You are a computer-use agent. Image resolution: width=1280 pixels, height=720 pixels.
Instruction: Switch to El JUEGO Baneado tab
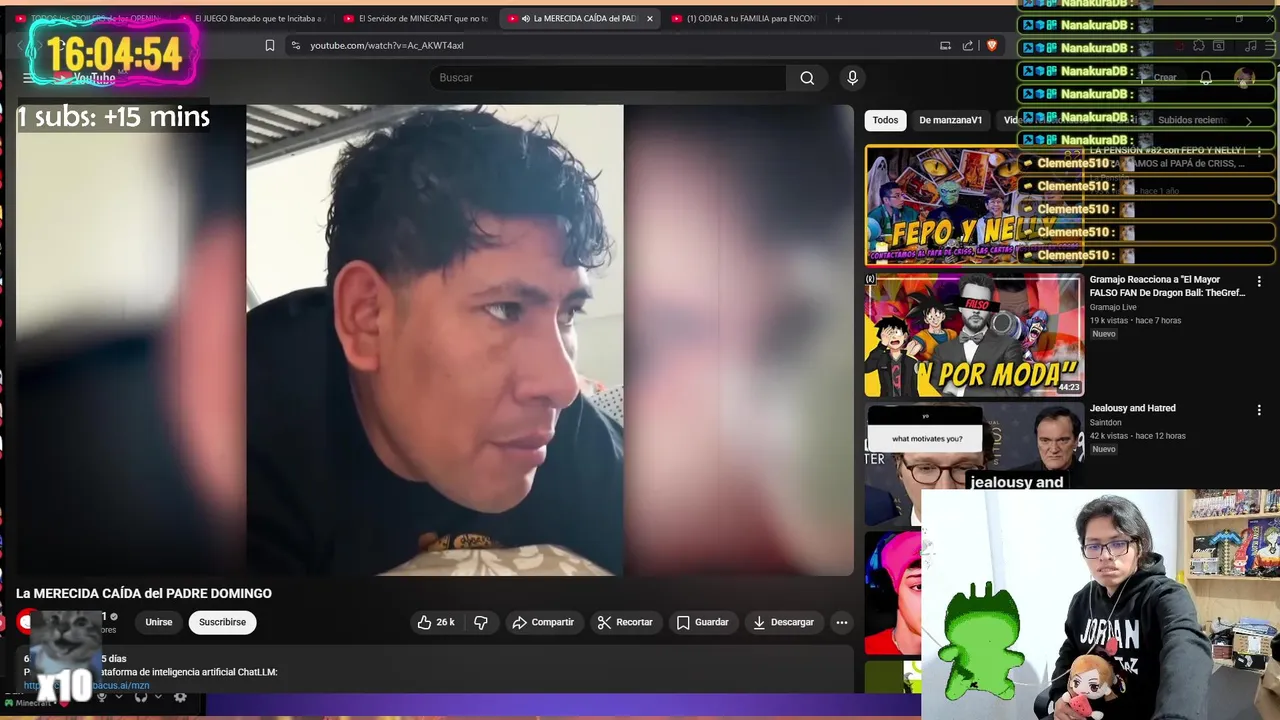point(252,18)
